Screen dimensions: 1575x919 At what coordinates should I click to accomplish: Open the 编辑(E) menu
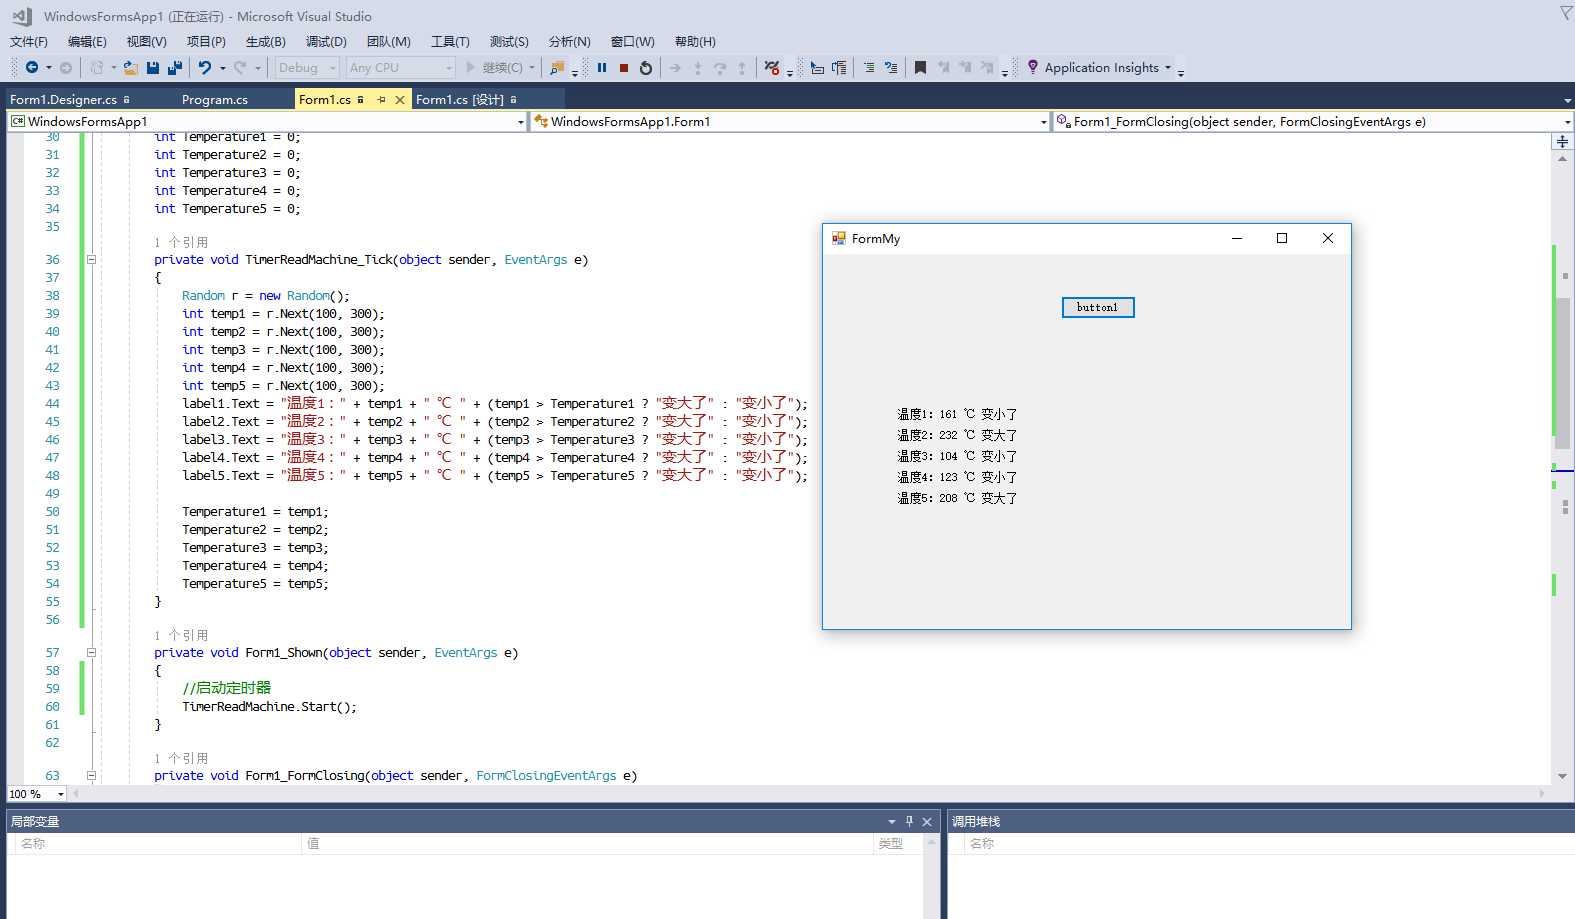pos(87,41)
